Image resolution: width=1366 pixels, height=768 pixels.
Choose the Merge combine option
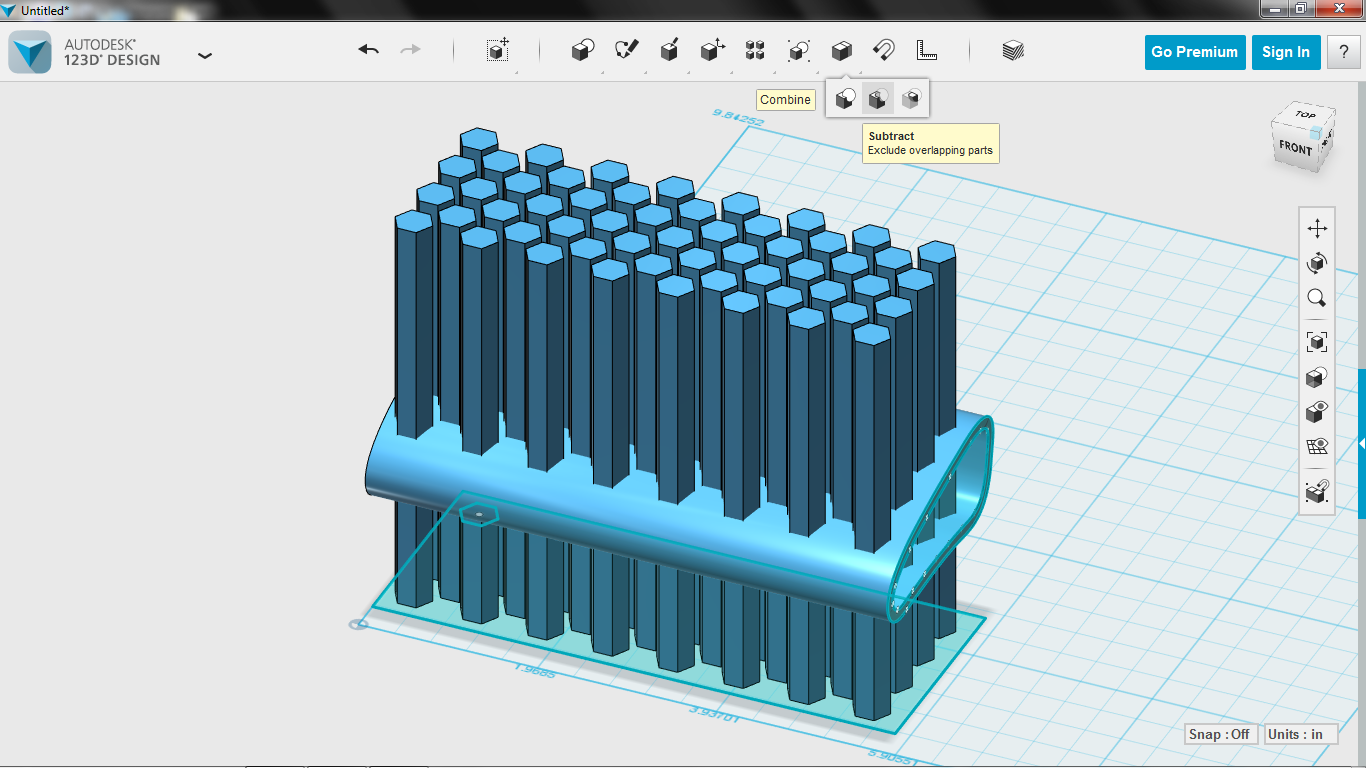[846, 99]
